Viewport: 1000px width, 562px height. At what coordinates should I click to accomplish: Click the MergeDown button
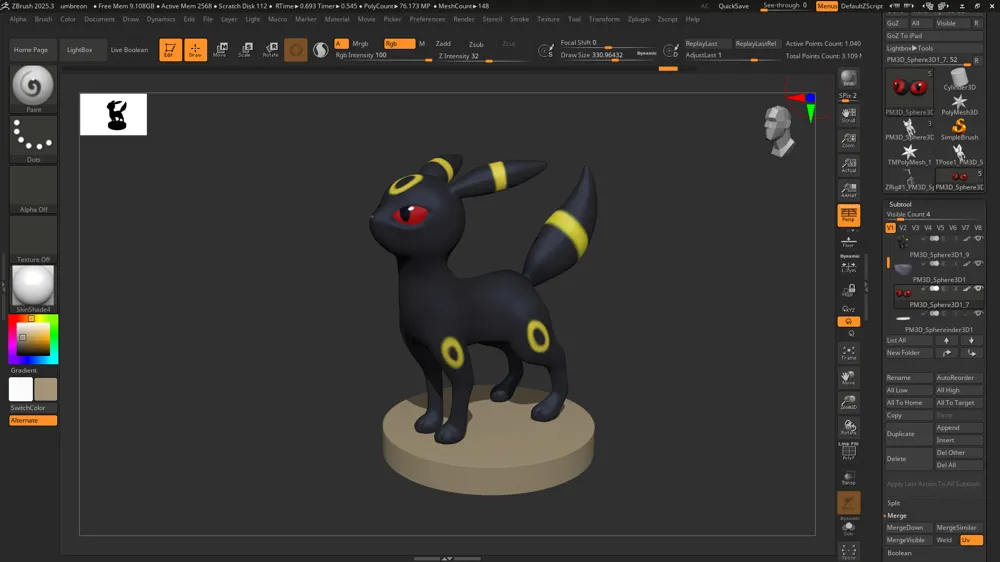pyautogui.click(x=908, y=528)
